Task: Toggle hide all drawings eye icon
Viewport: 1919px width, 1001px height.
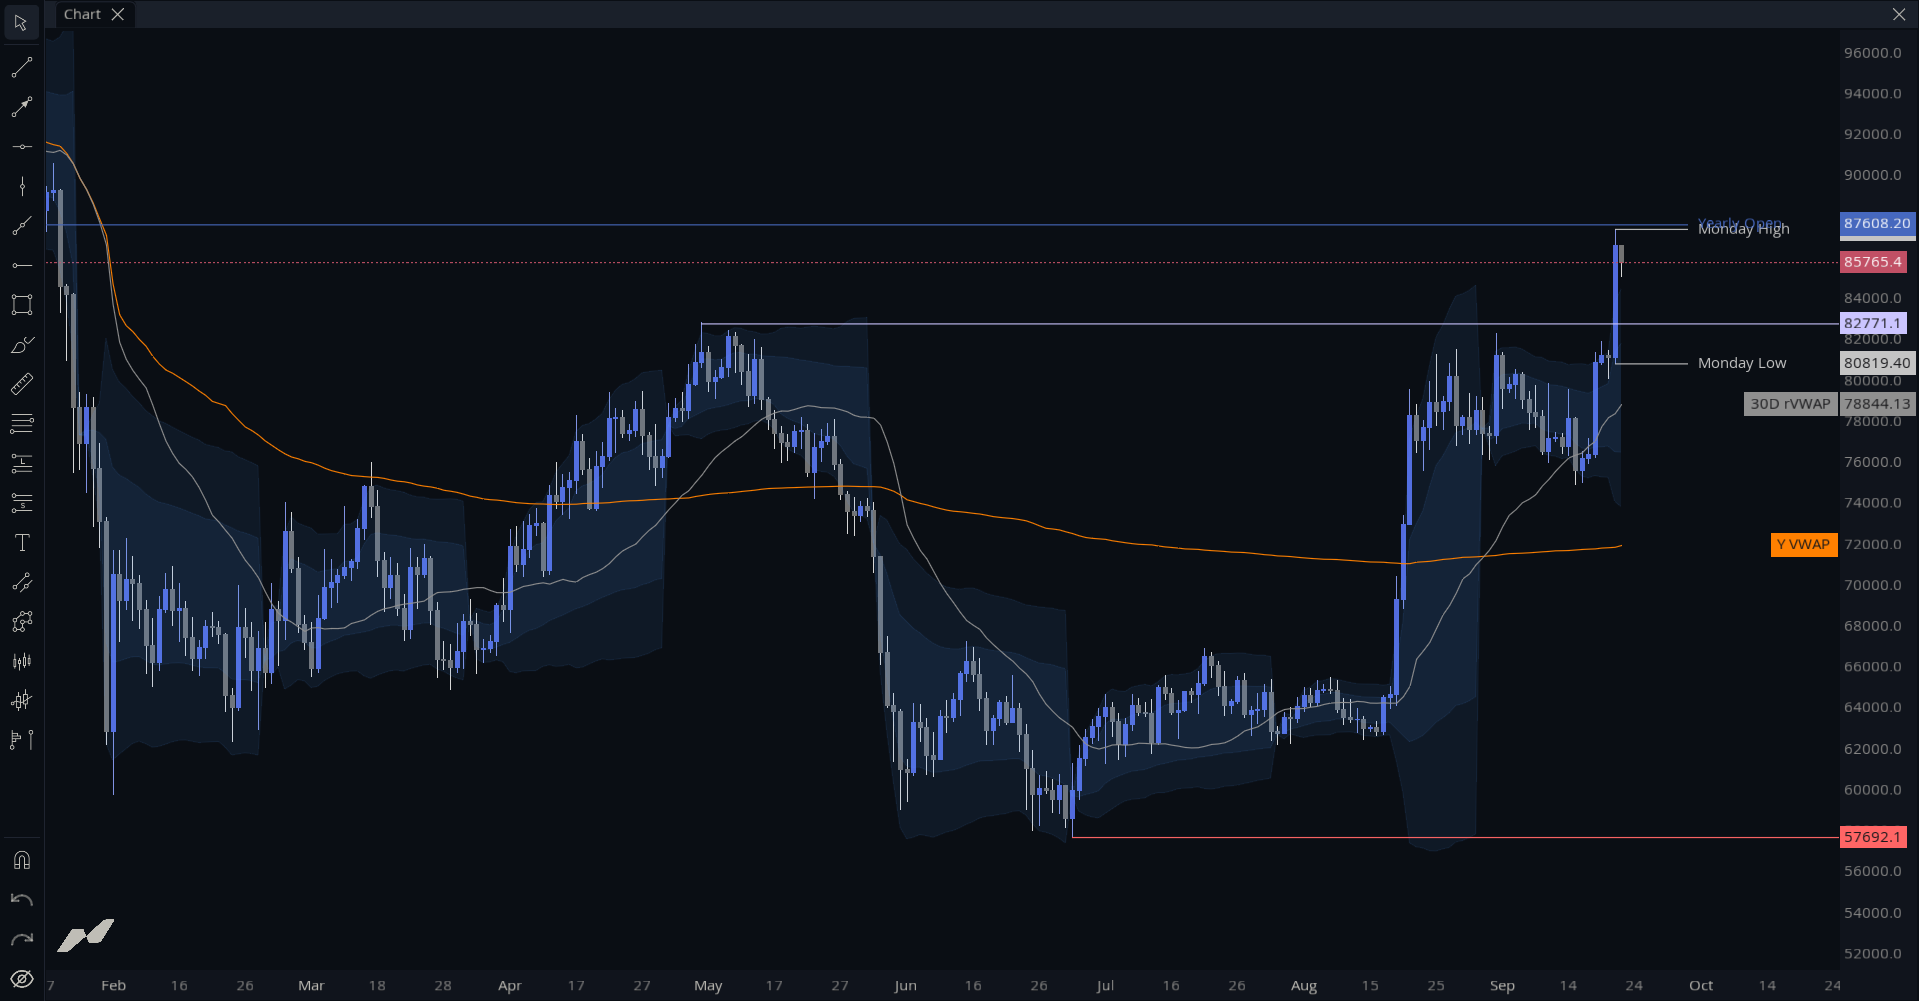Action: 21,979
